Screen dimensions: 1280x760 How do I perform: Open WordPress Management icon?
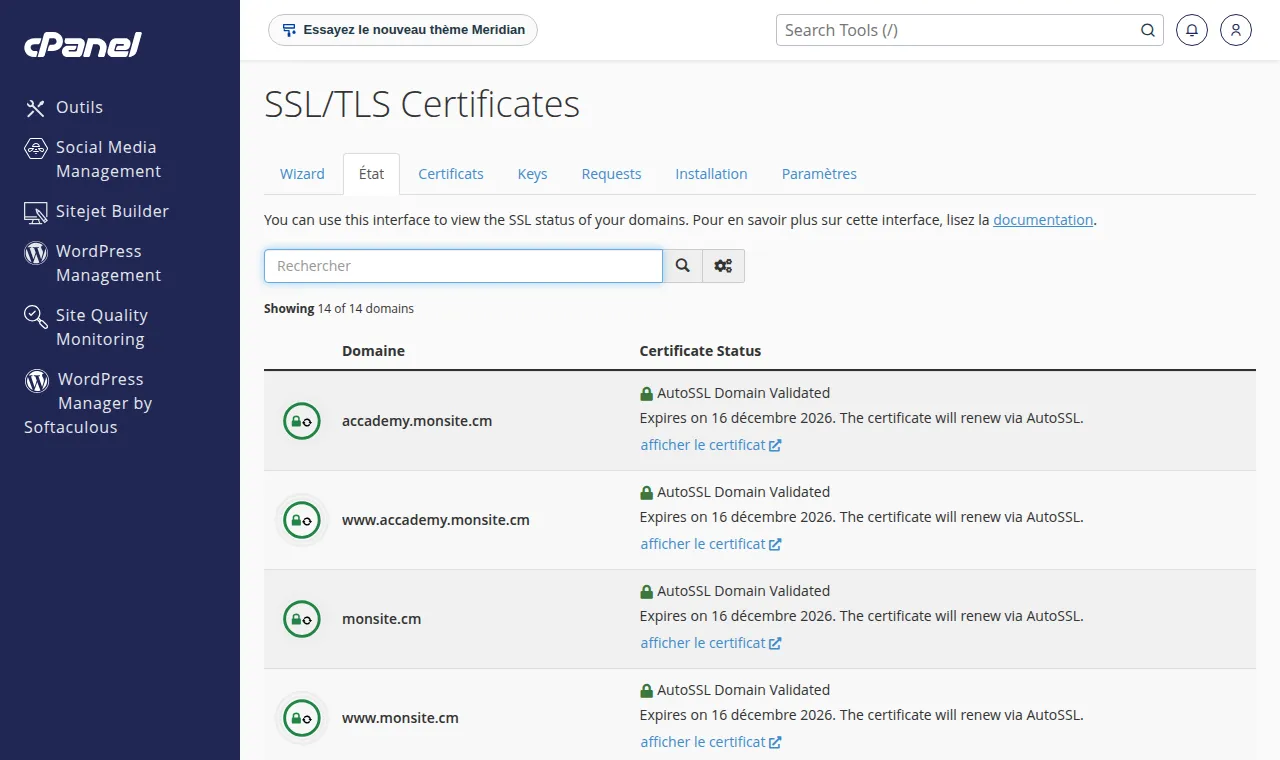[36, 252]
